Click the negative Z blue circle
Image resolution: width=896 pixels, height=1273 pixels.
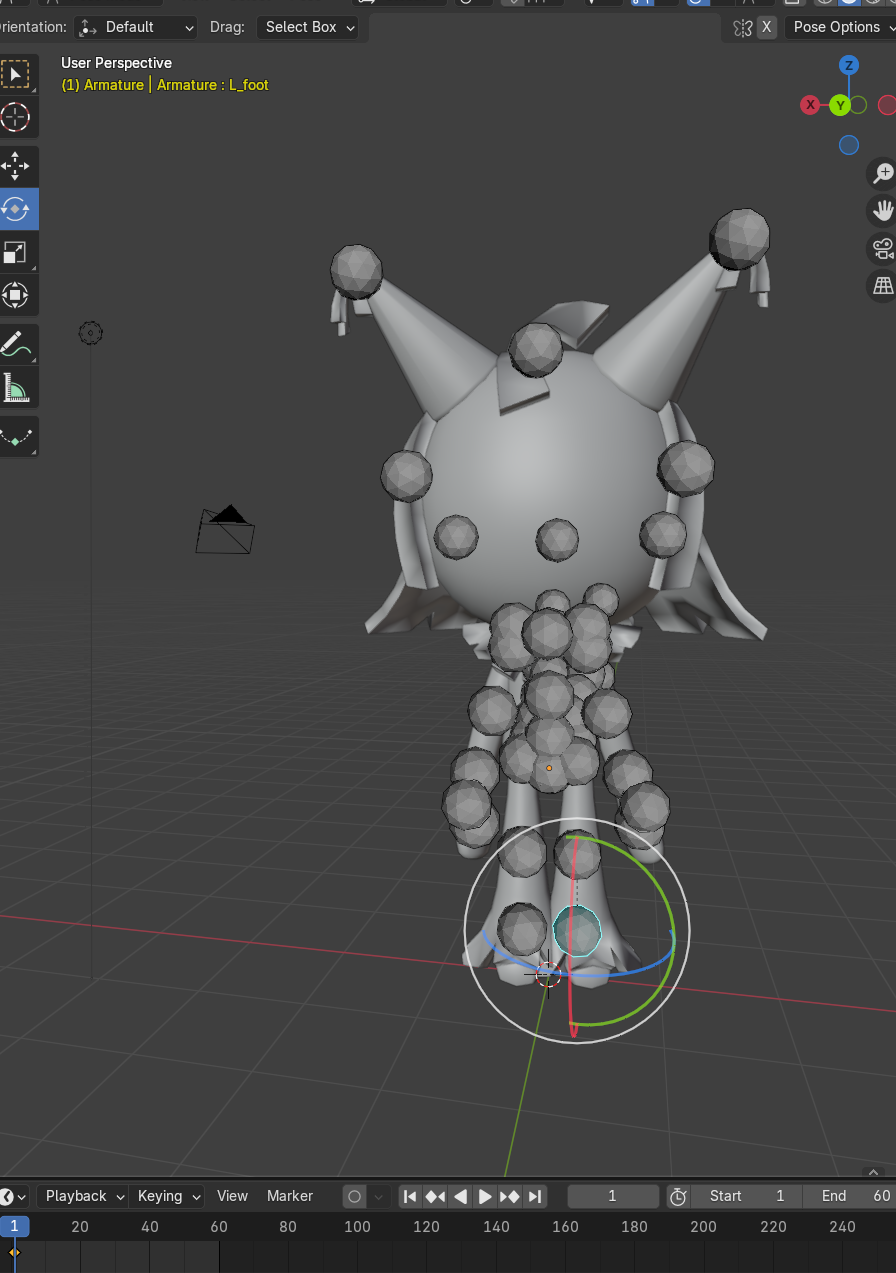[x=849, y=145]
